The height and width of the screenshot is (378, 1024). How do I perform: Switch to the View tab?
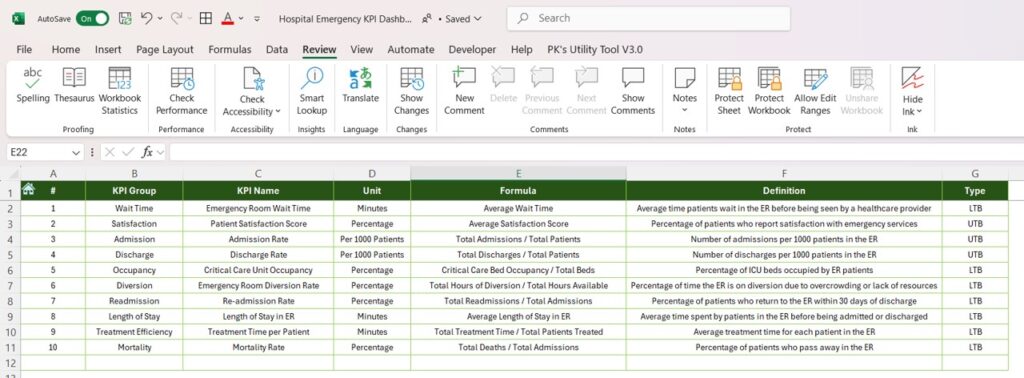(x=361, y=49)
